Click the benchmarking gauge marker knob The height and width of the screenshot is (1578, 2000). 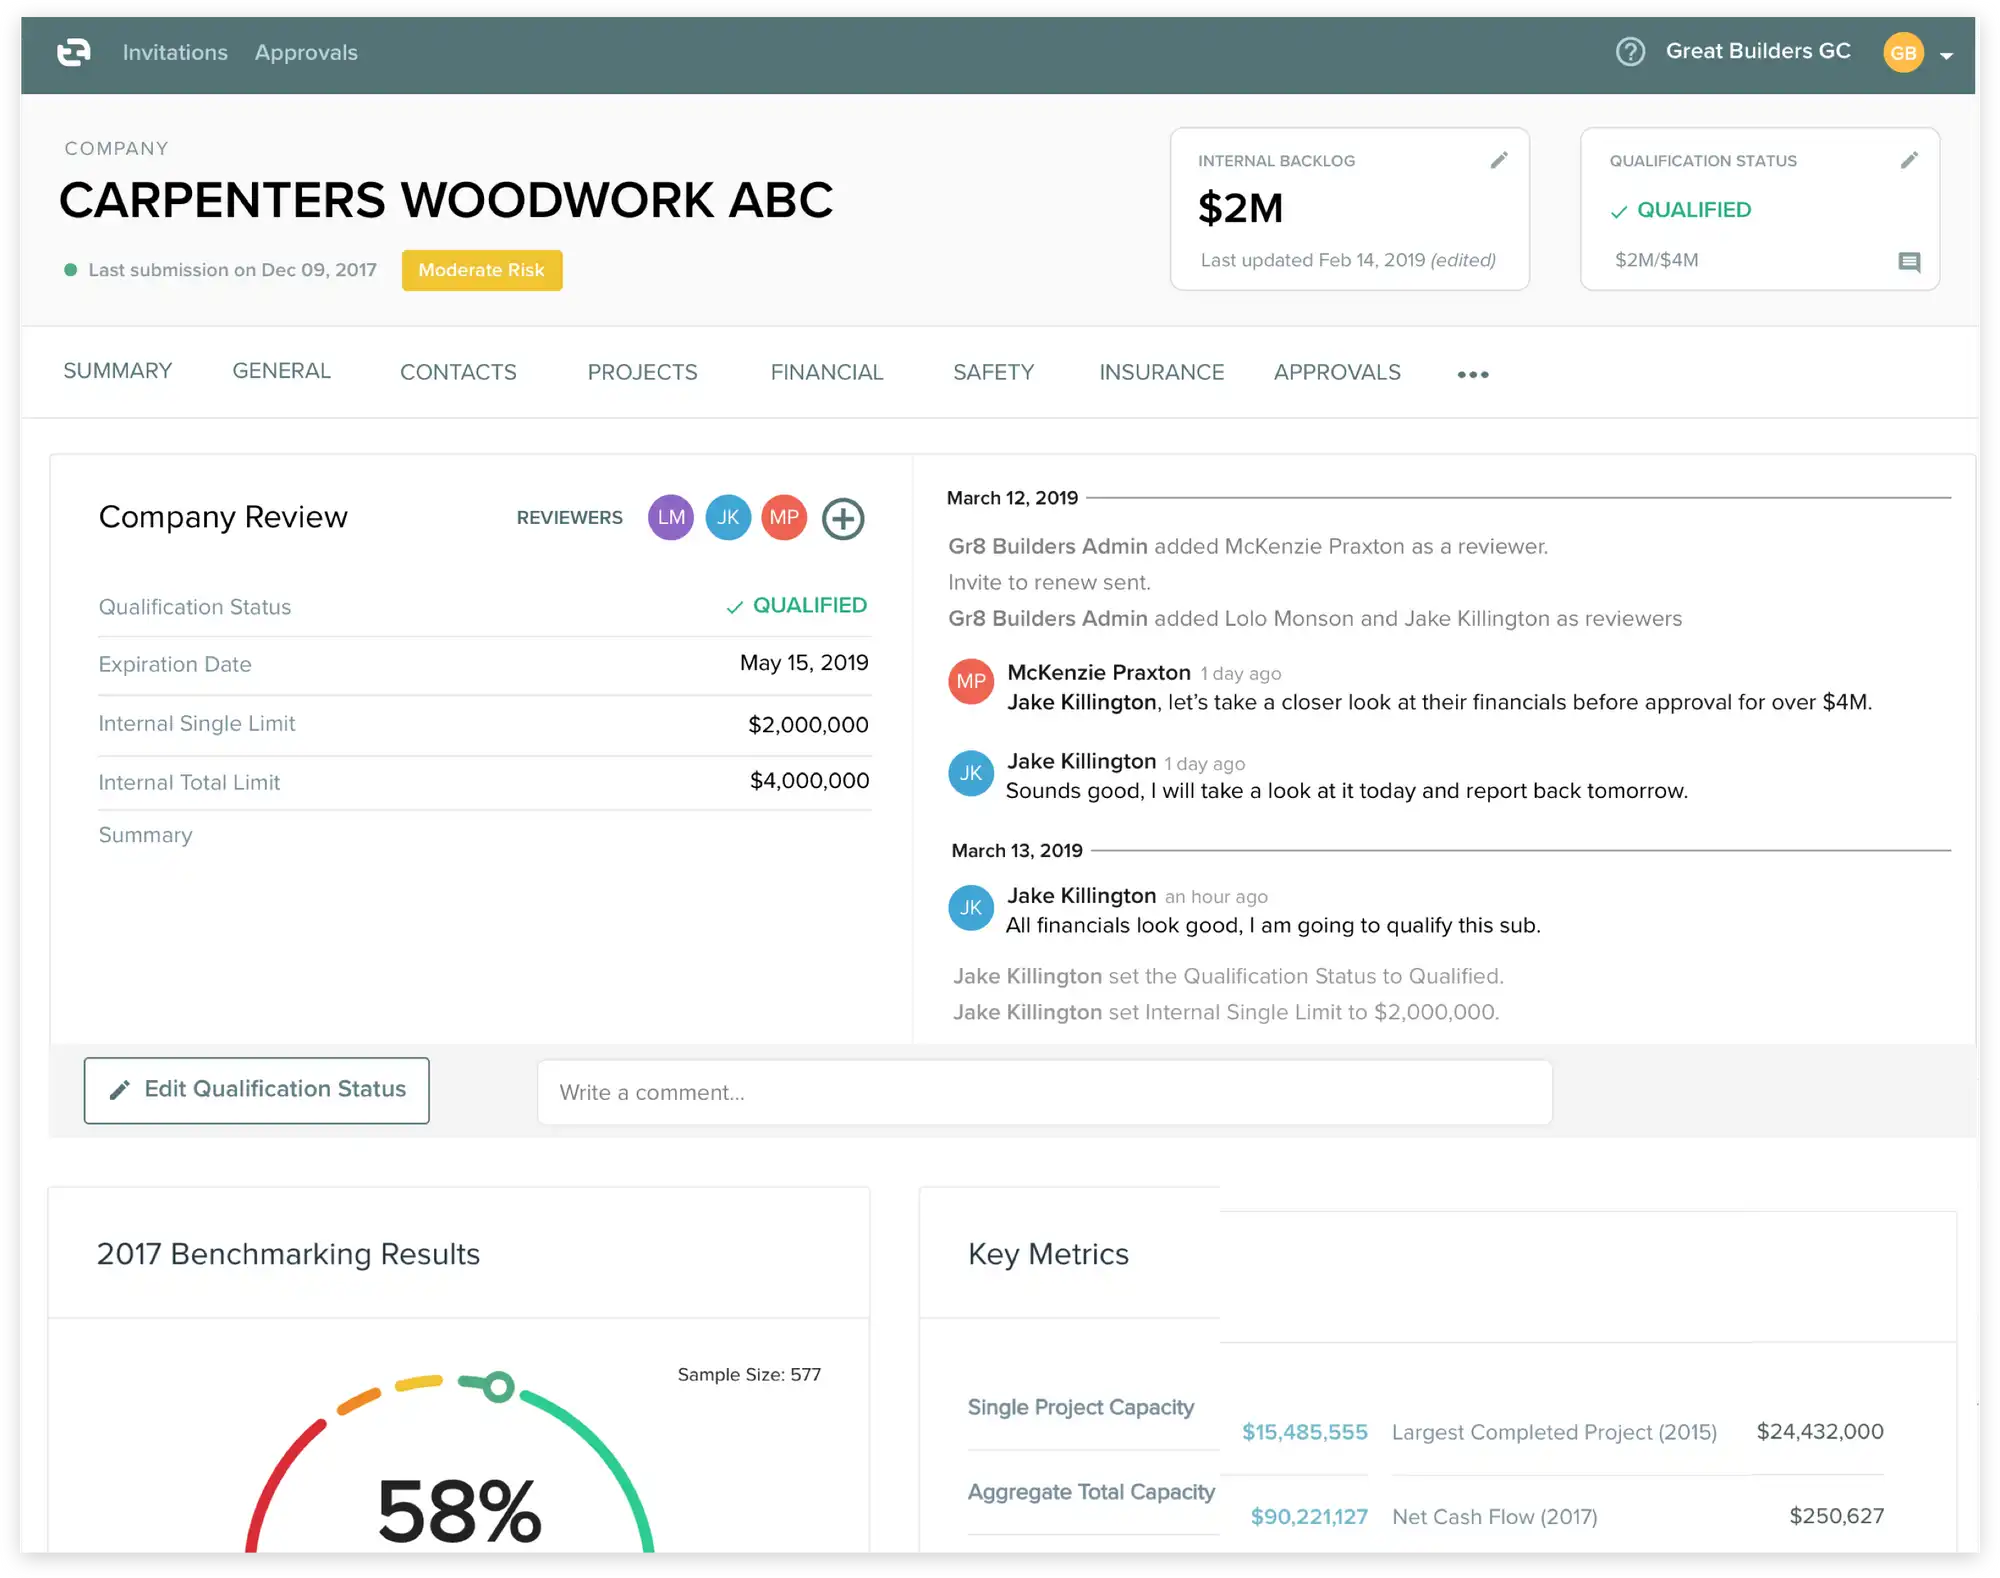pos(498,1387)
